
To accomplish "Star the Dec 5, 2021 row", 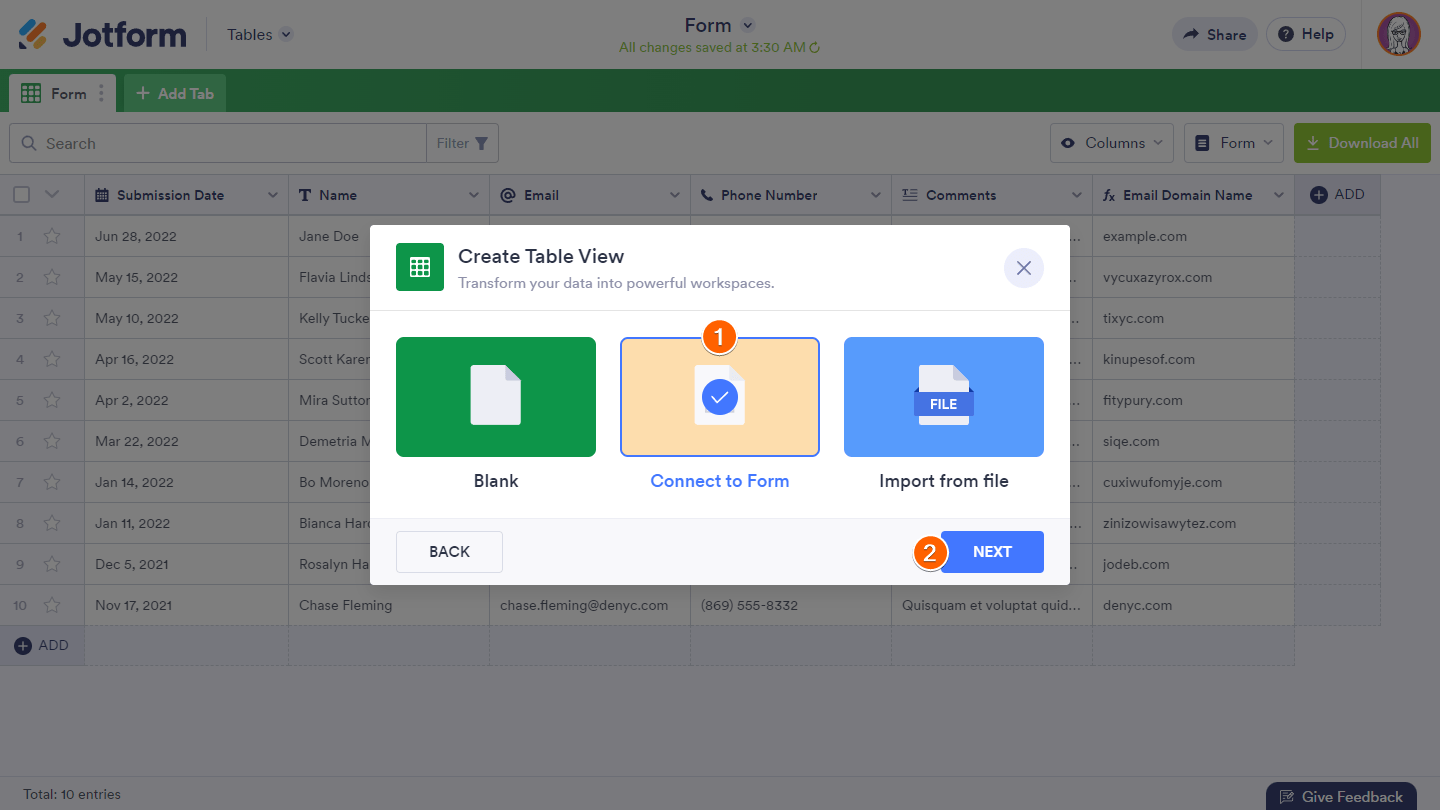I will pos(52,565).
